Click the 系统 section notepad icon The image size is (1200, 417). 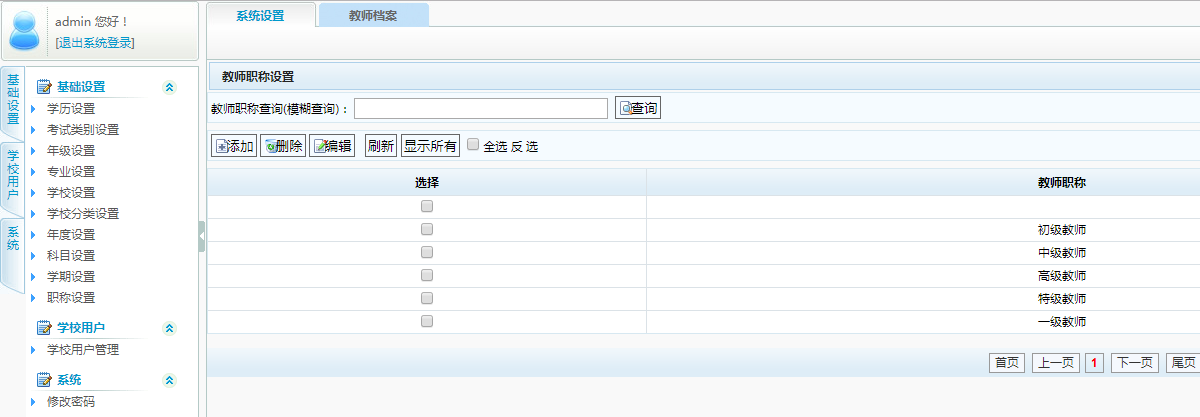click(x=44, y=380)
